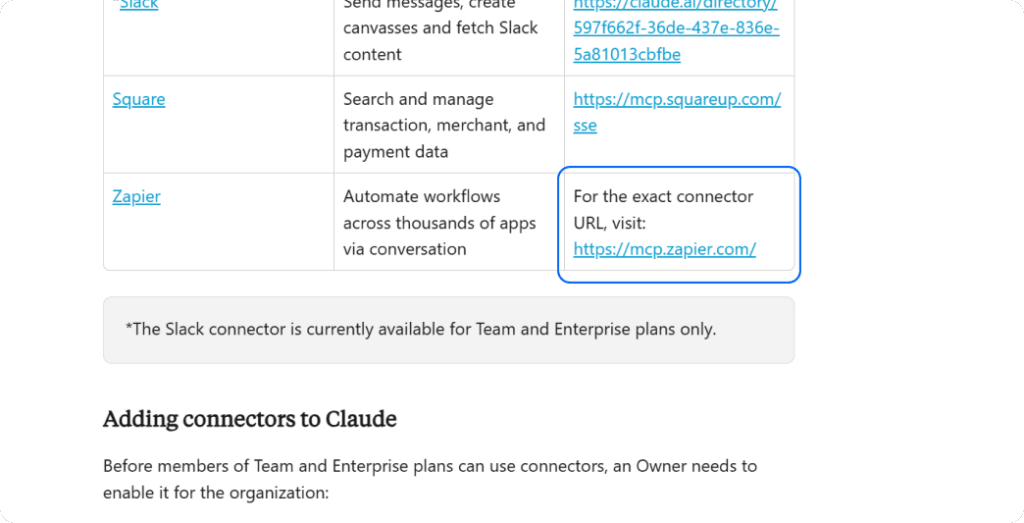
Task: Open the Square connector link
Action: click(138, 99)
